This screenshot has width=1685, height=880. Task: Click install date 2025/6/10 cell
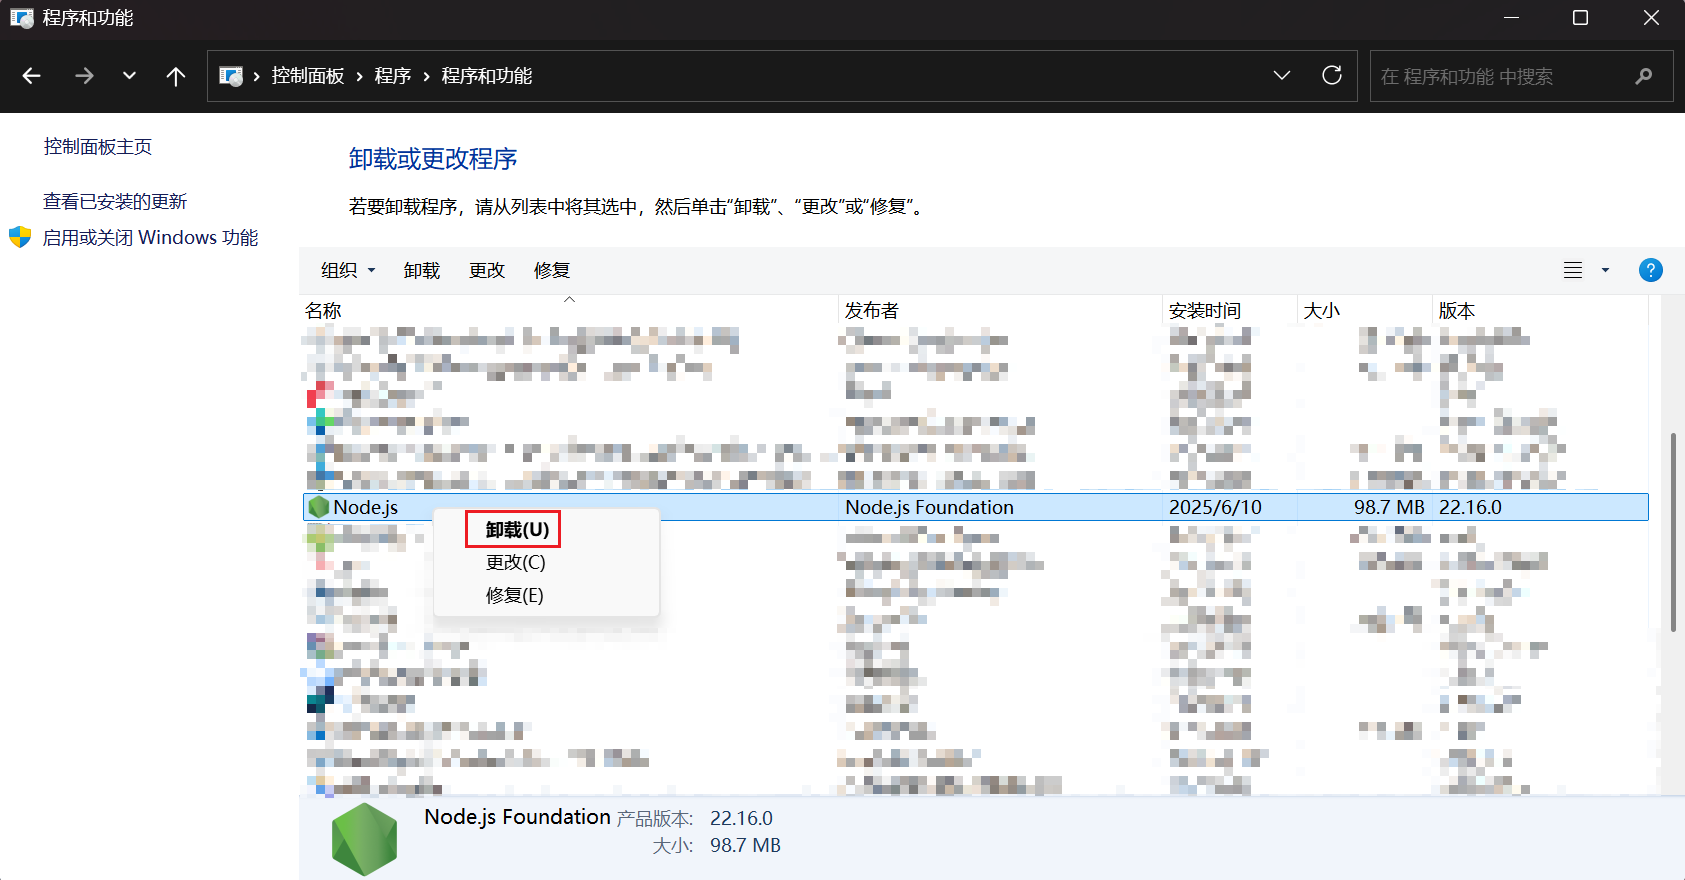[x=1216, y=507]
